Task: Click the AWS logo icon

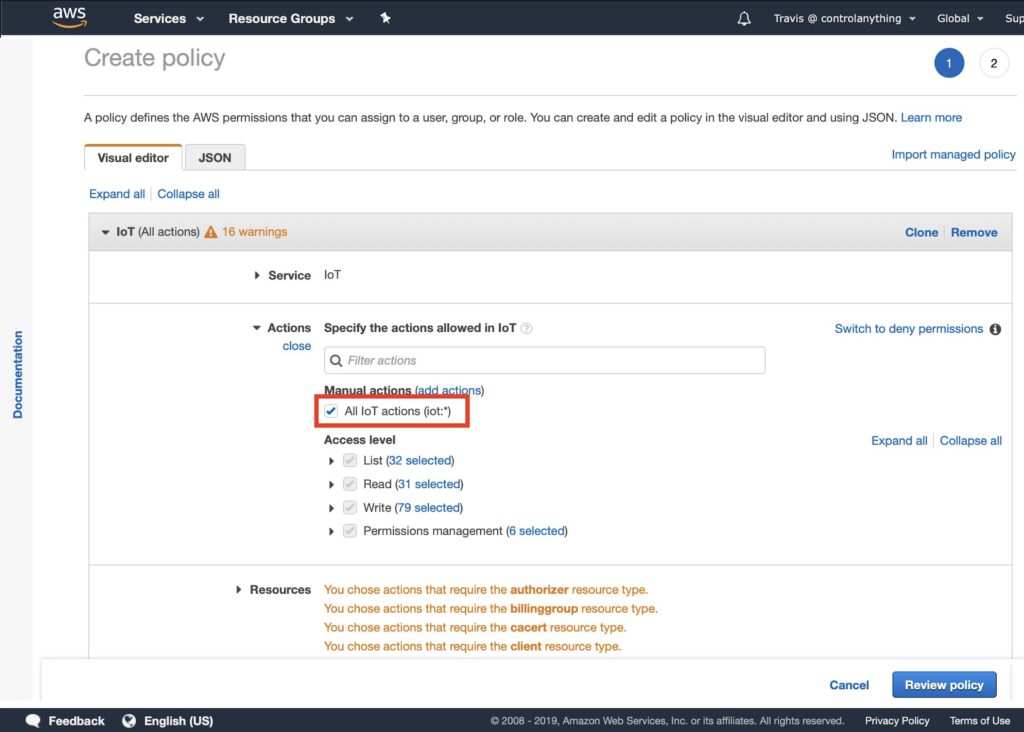Action: pyautogui.click(x=69, y=18)
